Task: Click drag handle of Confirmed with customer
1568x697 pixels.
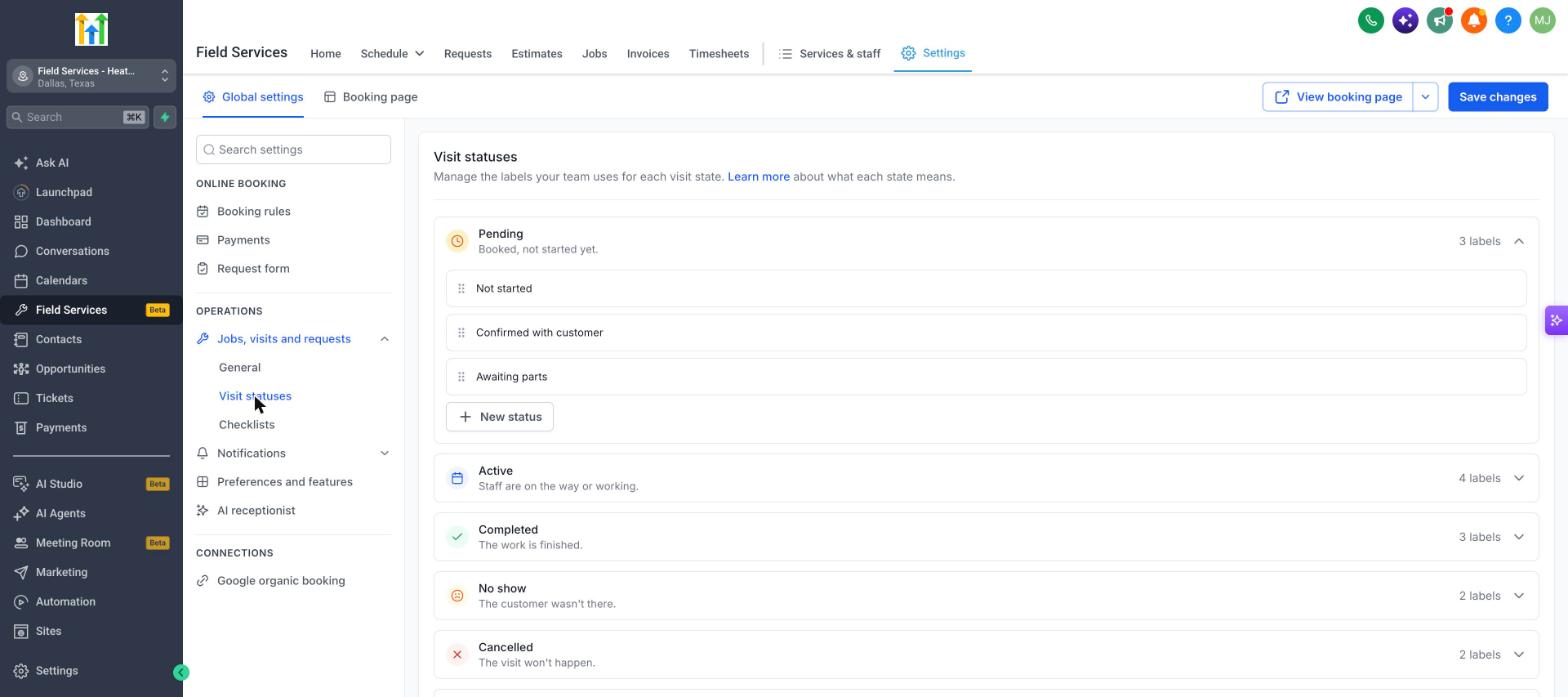Action: [461, 333]
